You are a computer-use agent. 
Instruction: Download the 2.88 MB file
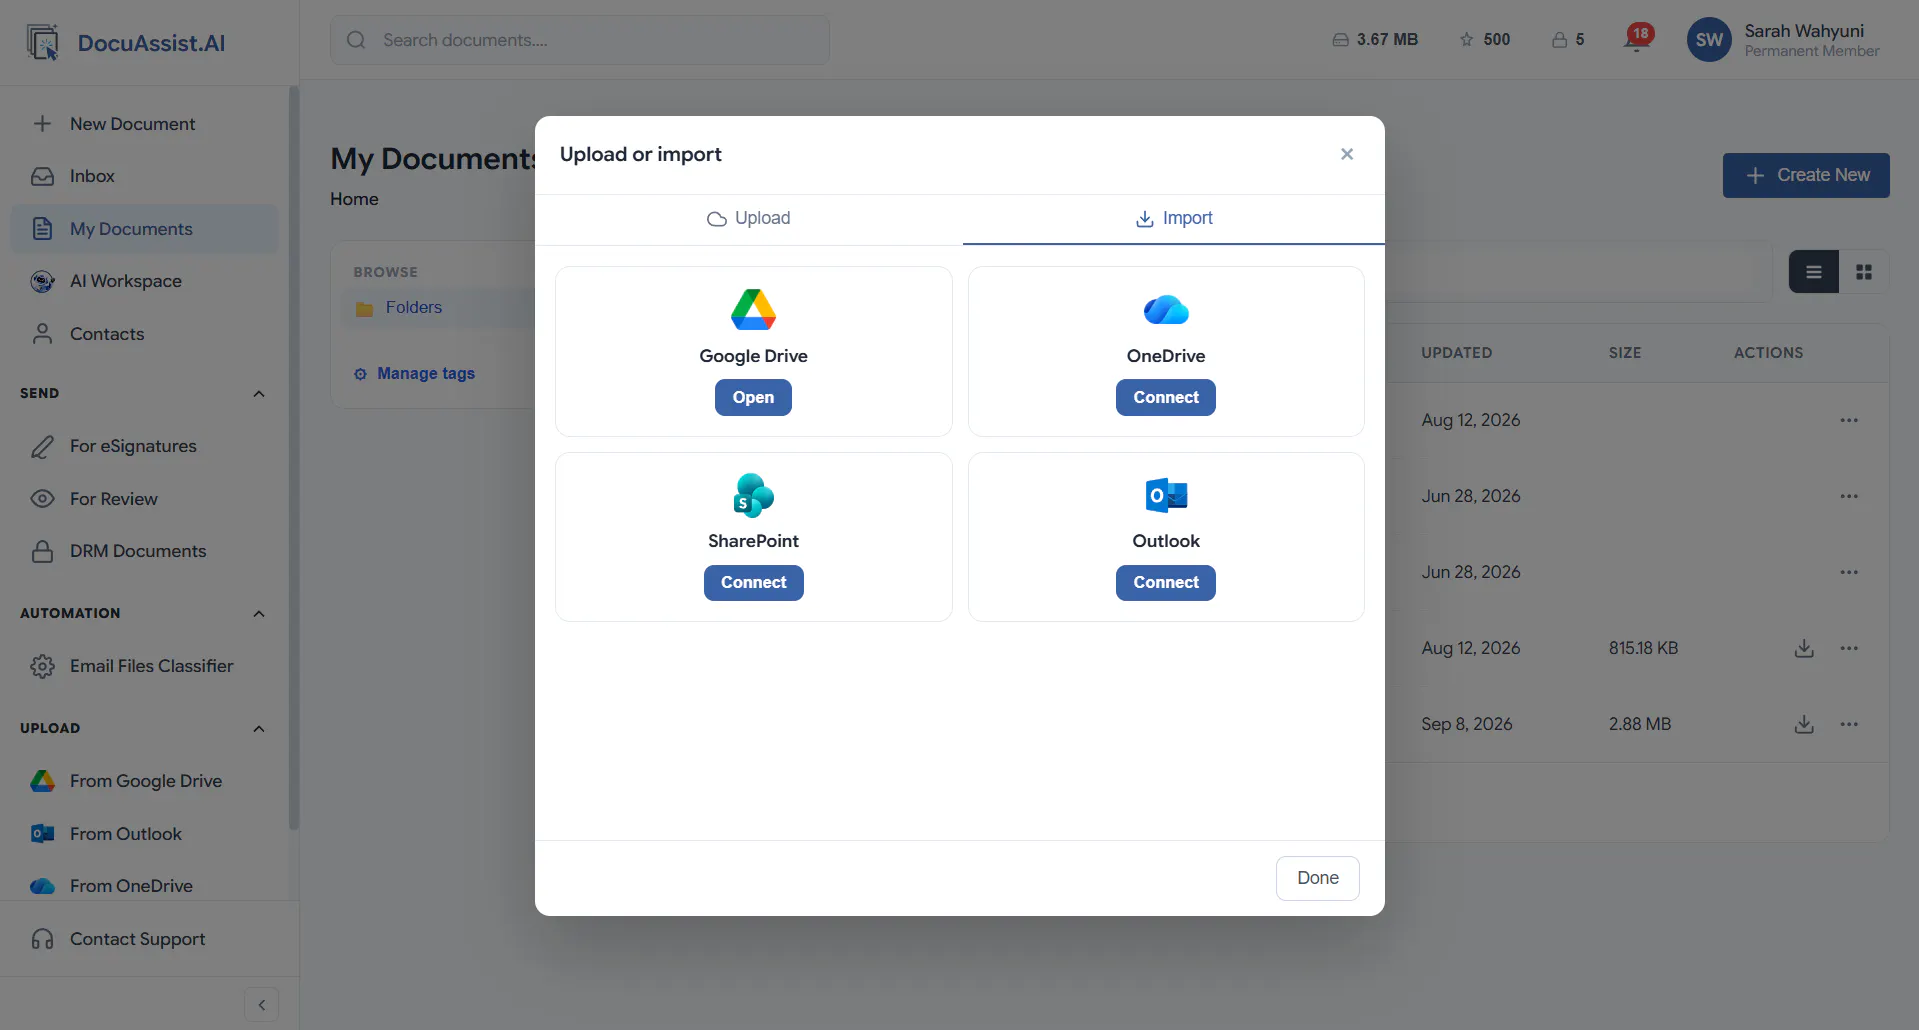tap(1804, 724)
